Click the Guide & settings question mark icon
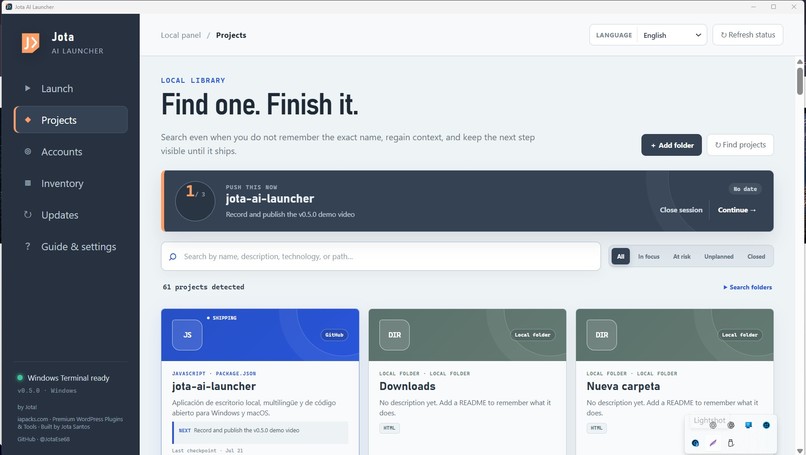Image resolution: width=806 pixels, height=455 pixels. 28,246
